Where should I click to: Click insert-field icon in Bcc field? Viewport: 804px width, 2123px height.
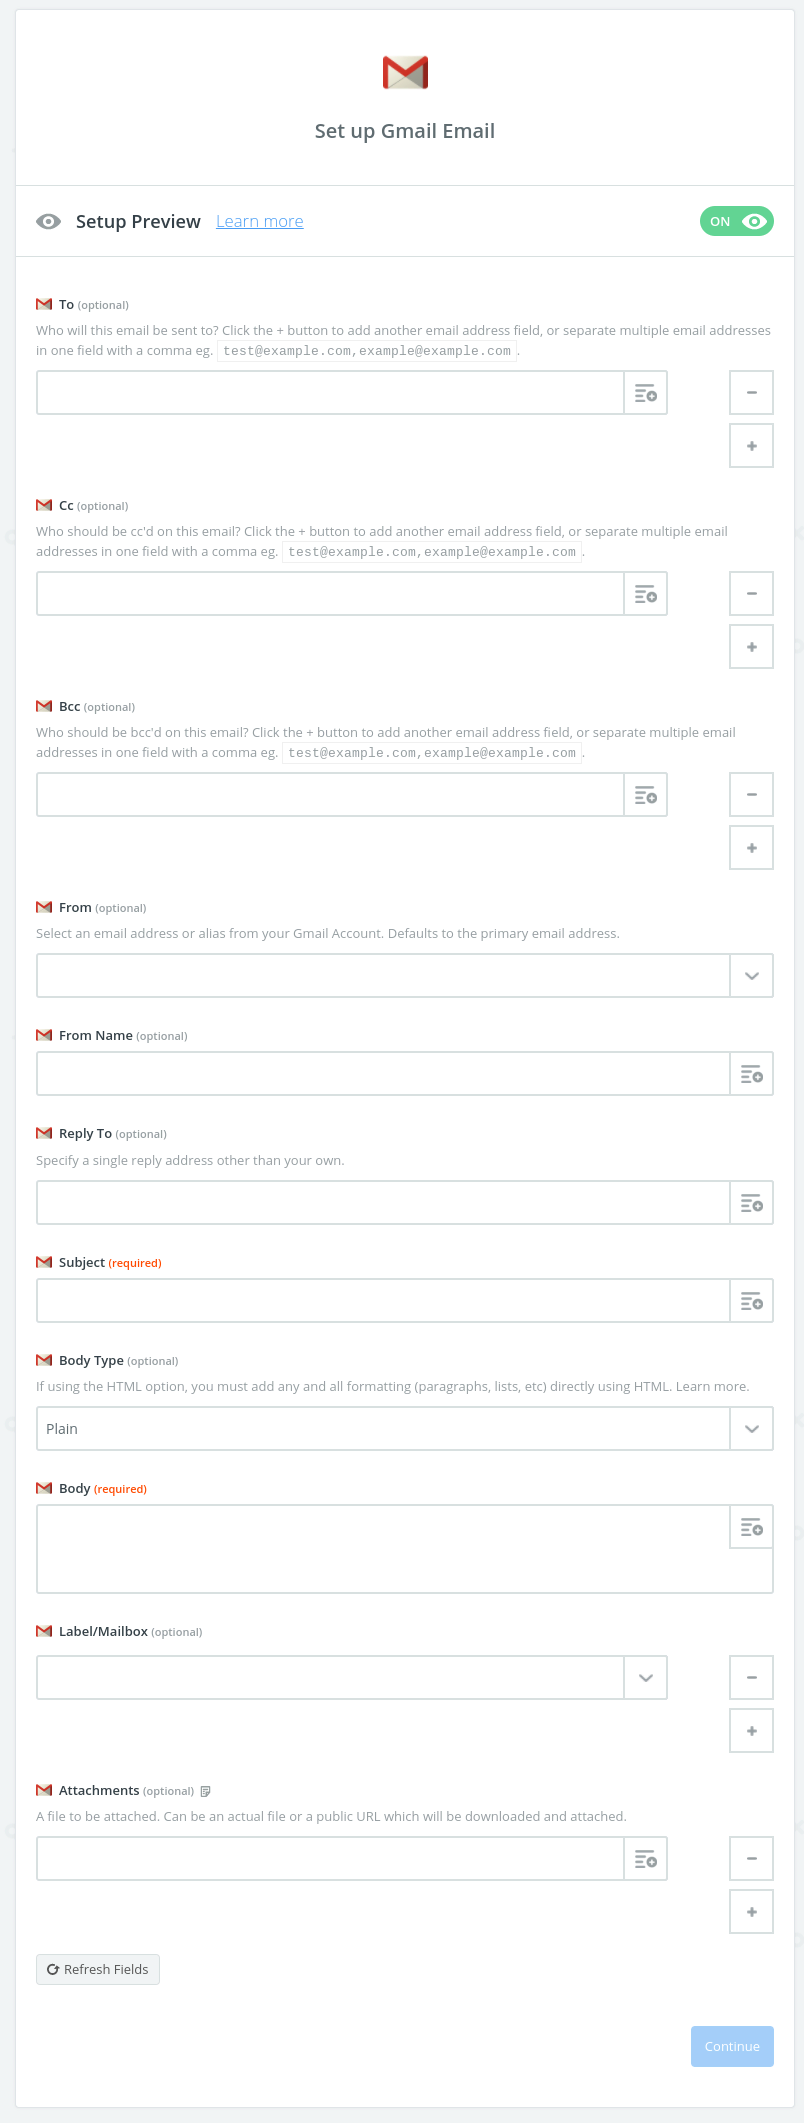(646, 795)
